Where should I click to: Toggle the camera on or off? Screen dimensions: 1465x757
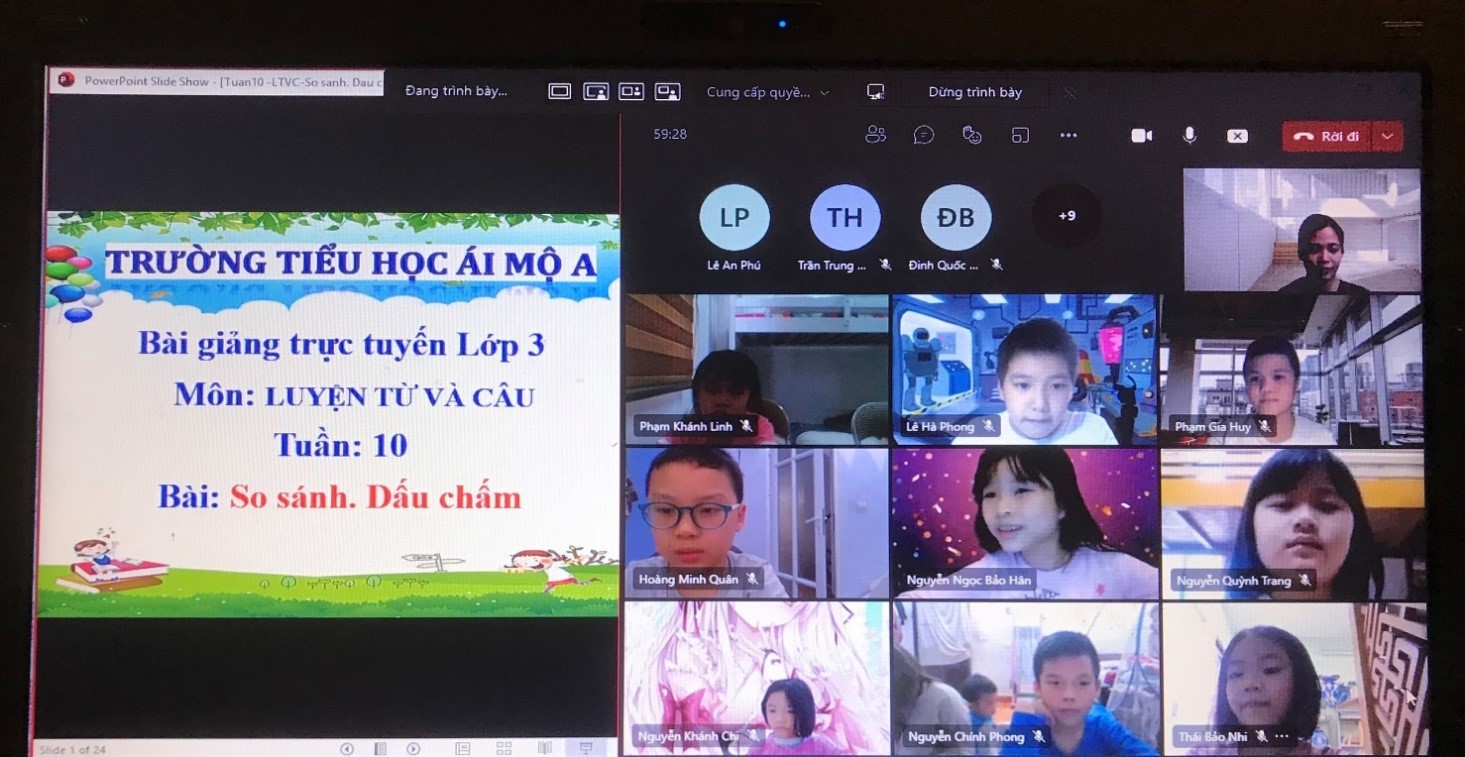pos(1141,136)
